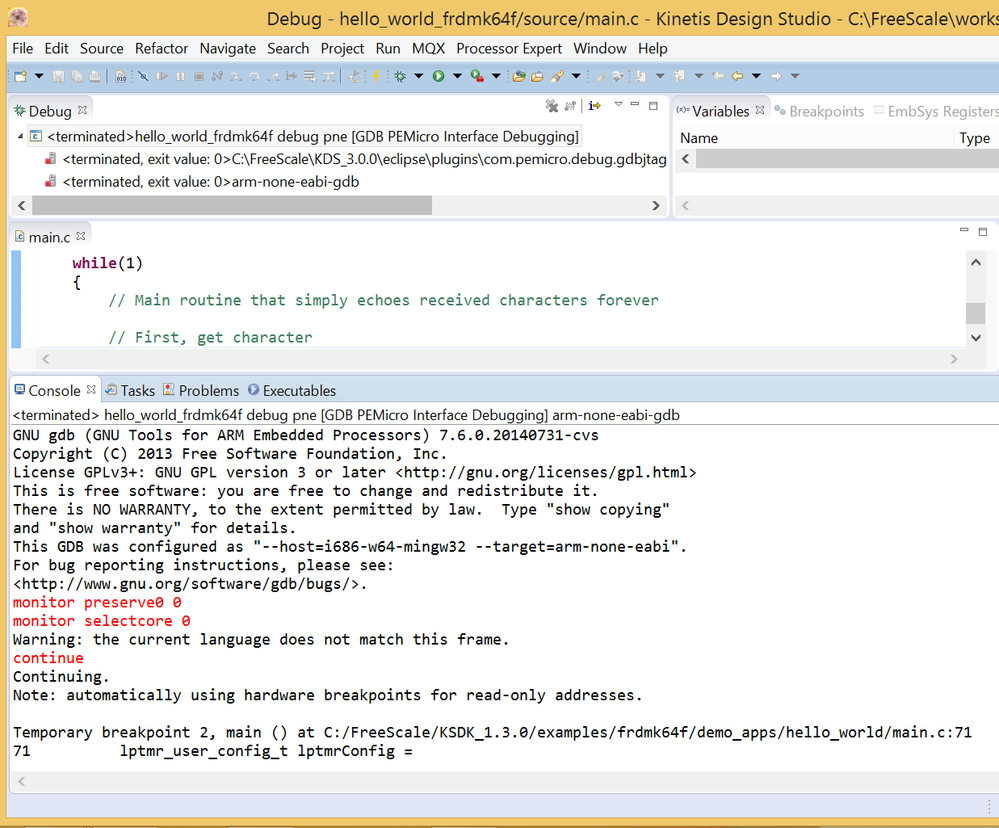Click the Terminate (stop) toolbar icon
This screenshot has width=999, height=828.
click(x=199, y=76)
